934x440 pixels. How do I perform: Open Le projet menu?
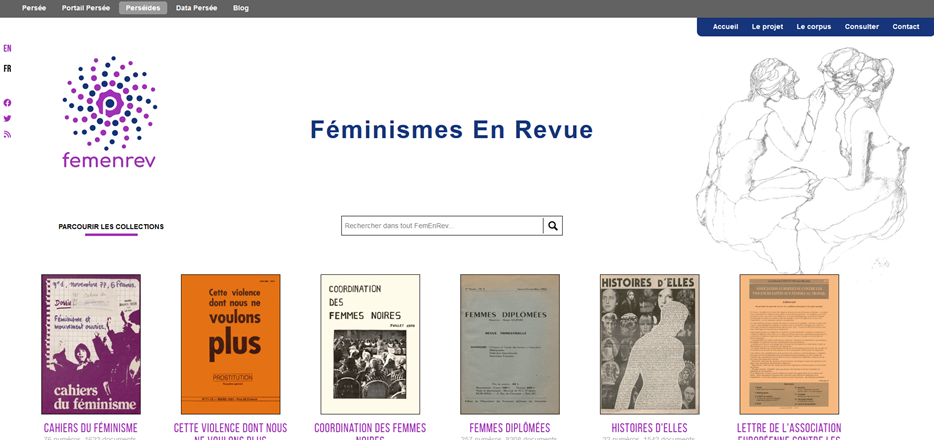[767, 27]
